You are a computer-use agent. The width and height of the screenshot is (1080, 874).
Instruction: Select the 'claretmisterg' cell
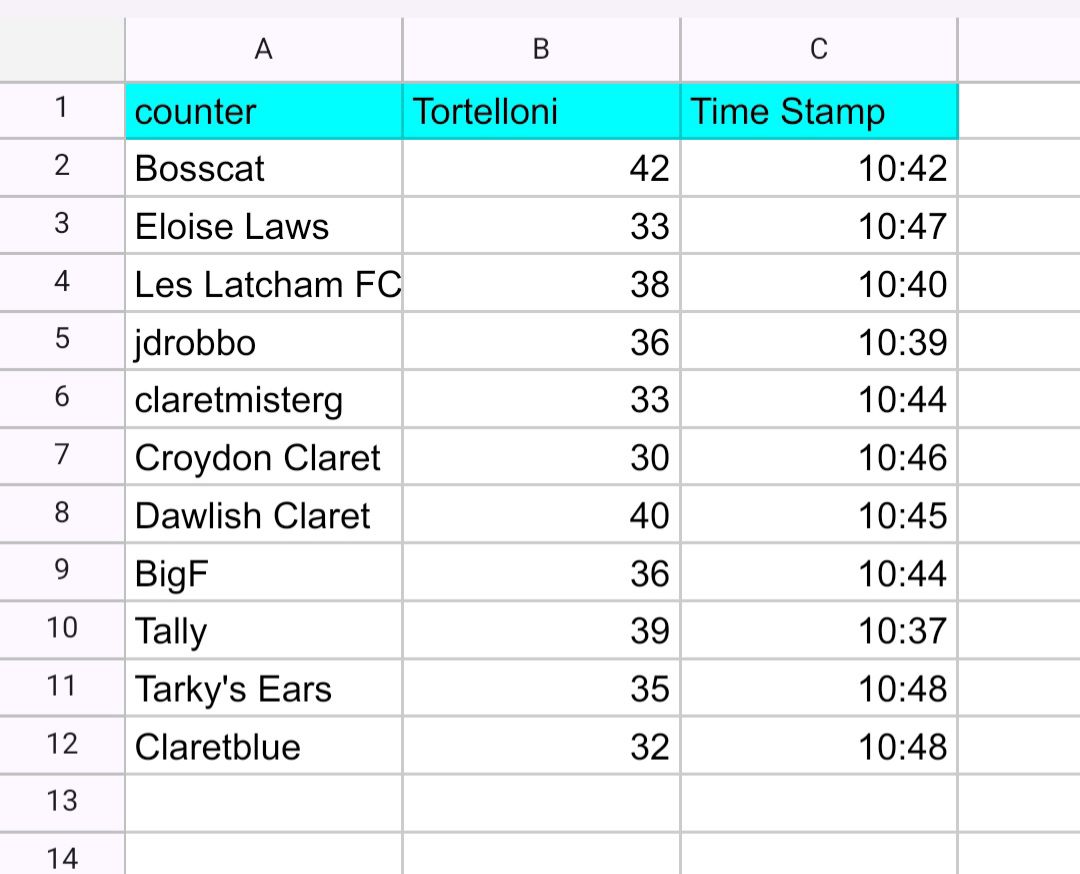point(263,400)
